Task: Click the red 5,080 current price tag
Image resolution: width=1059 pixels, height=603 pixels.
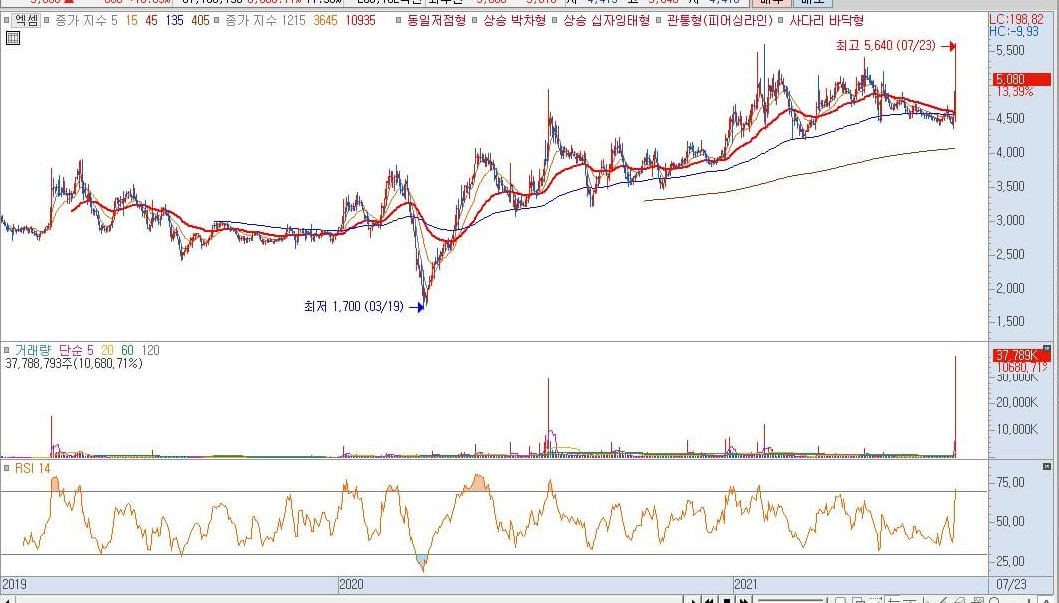Action: coord(1020,79)
